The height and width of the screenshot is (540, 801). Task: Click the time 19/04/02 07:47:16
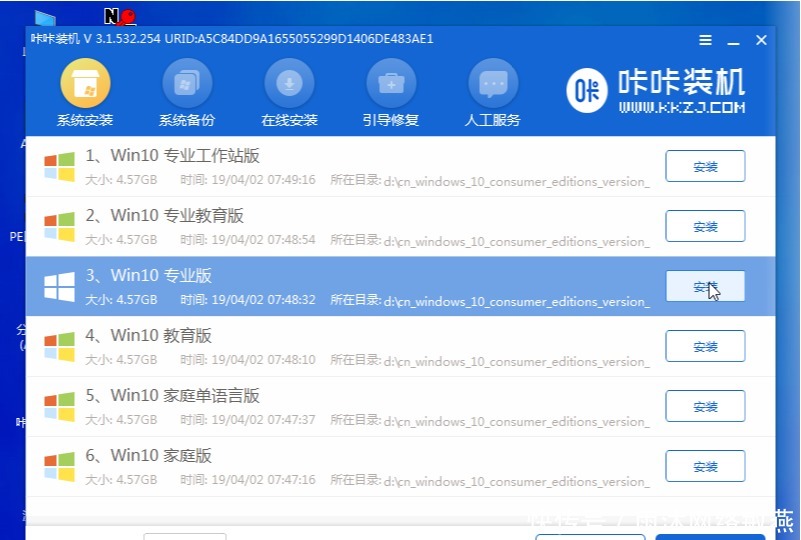tap(264, 480)
